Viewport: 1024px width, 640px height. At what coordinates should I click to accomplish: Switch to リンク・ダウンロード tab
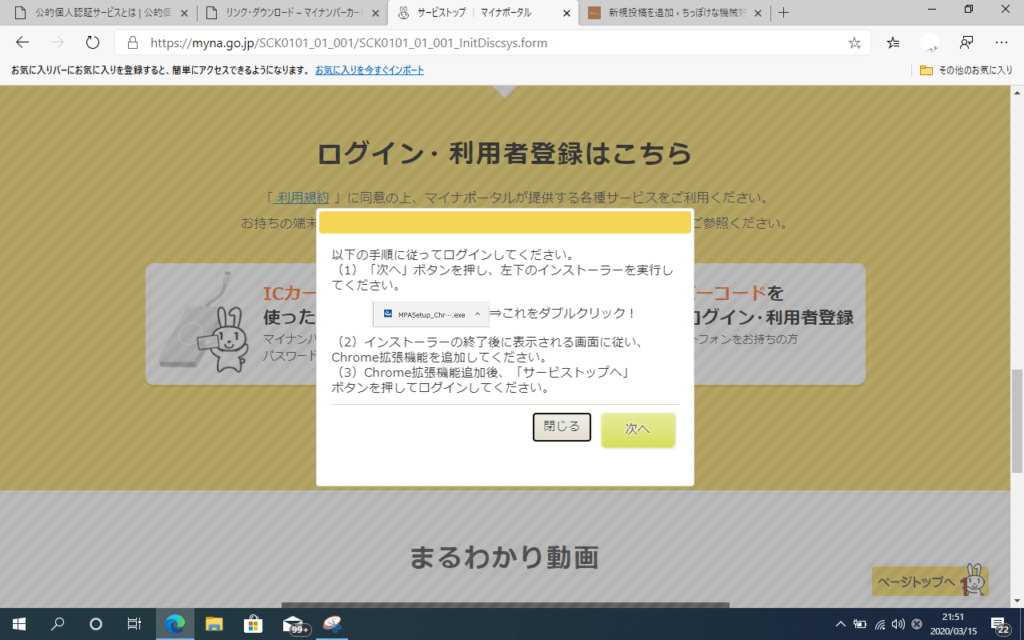(294, 12)
